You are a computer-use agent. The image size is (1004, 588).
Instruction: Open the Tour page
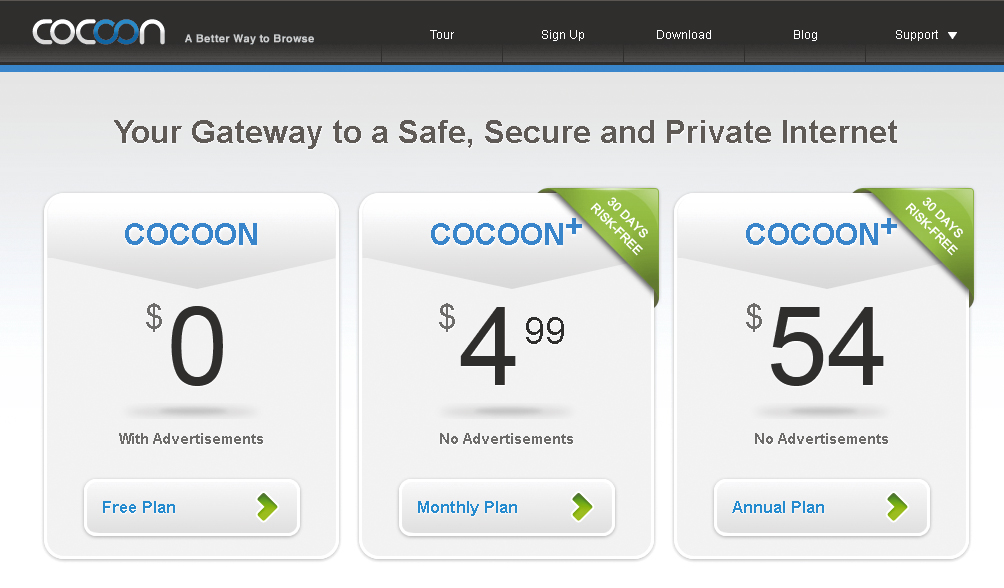[x=442, y=35]
